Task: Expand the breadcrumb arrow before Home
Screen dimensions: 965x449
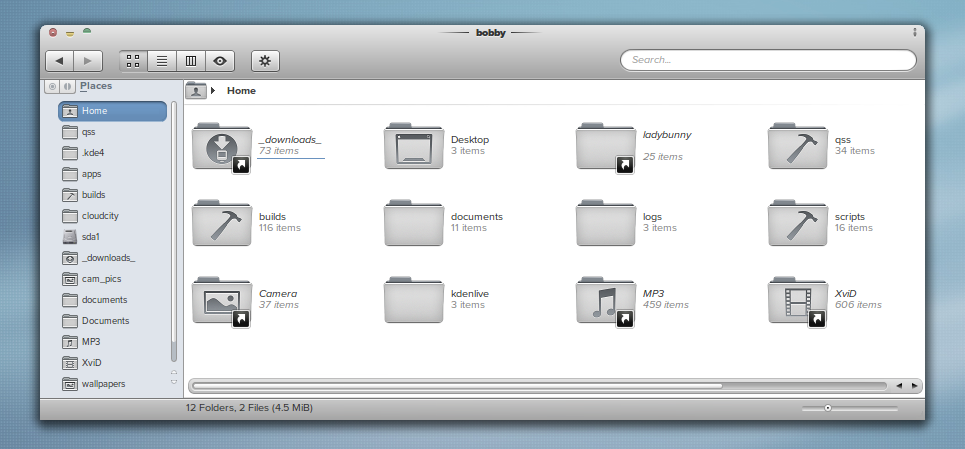Action: (x=213, y=91)
